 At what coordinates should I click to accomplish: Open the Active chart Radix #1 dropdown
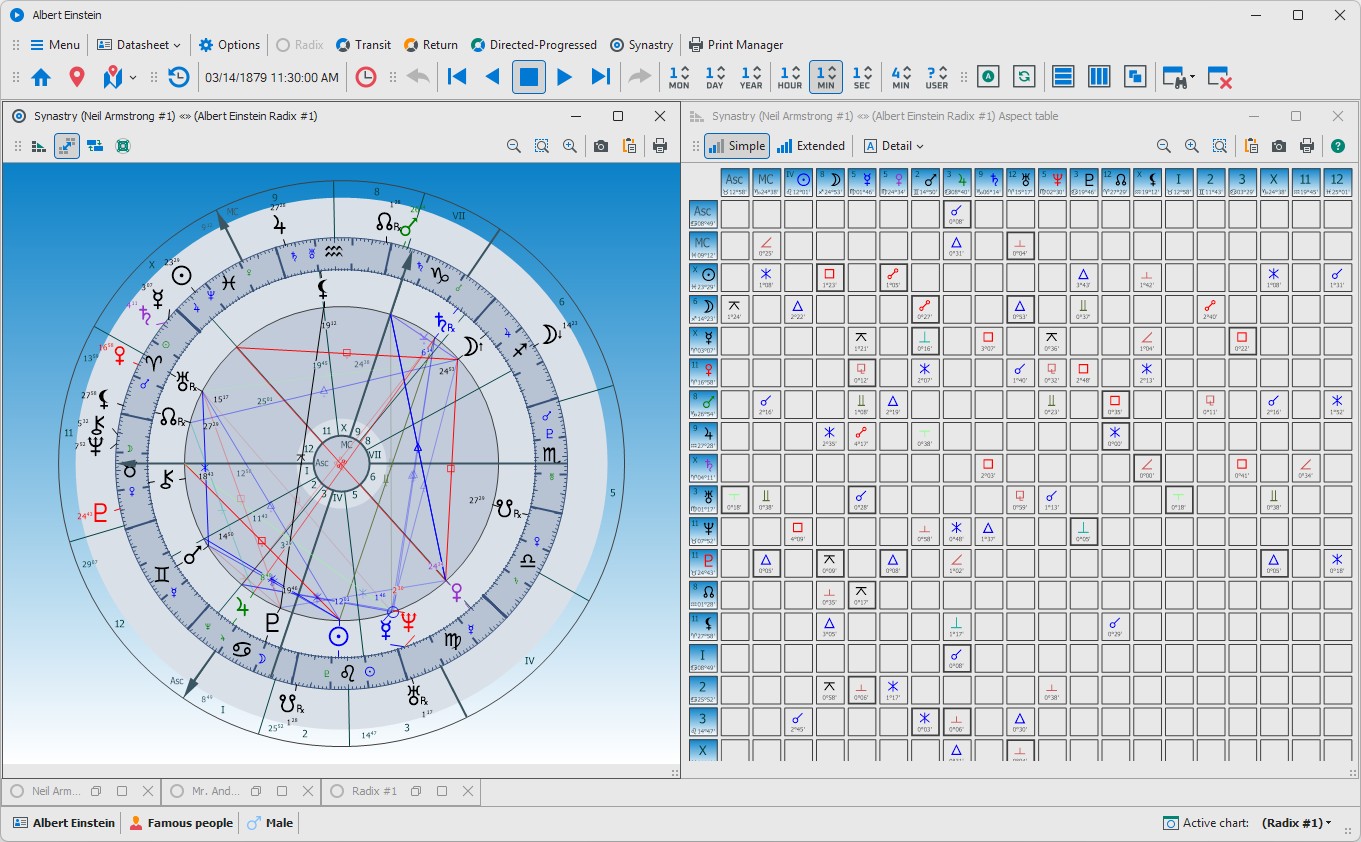point(1297,823)
